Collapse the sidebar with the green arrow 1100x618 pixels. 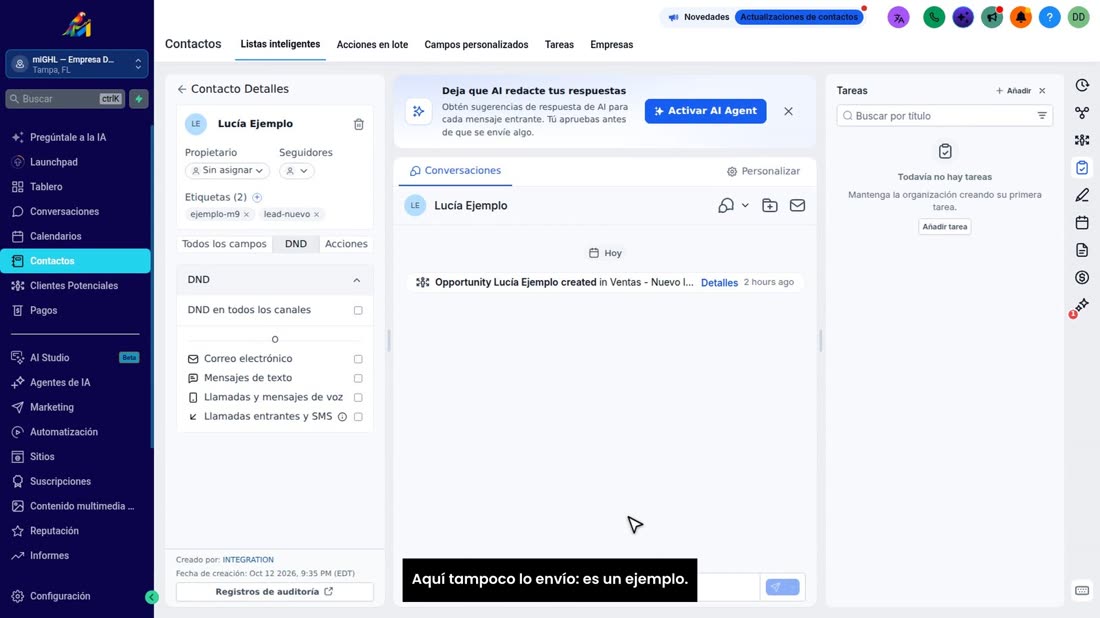[x=152, y=597]
